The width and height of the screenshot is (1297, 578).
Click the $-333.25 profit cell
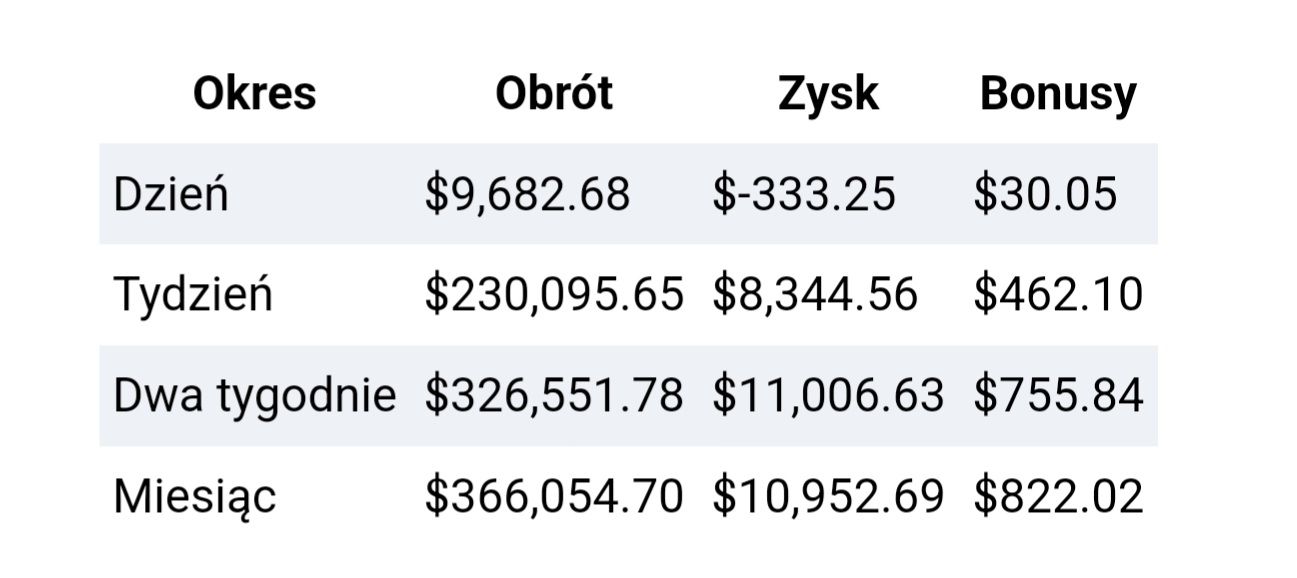pos(804,194)
